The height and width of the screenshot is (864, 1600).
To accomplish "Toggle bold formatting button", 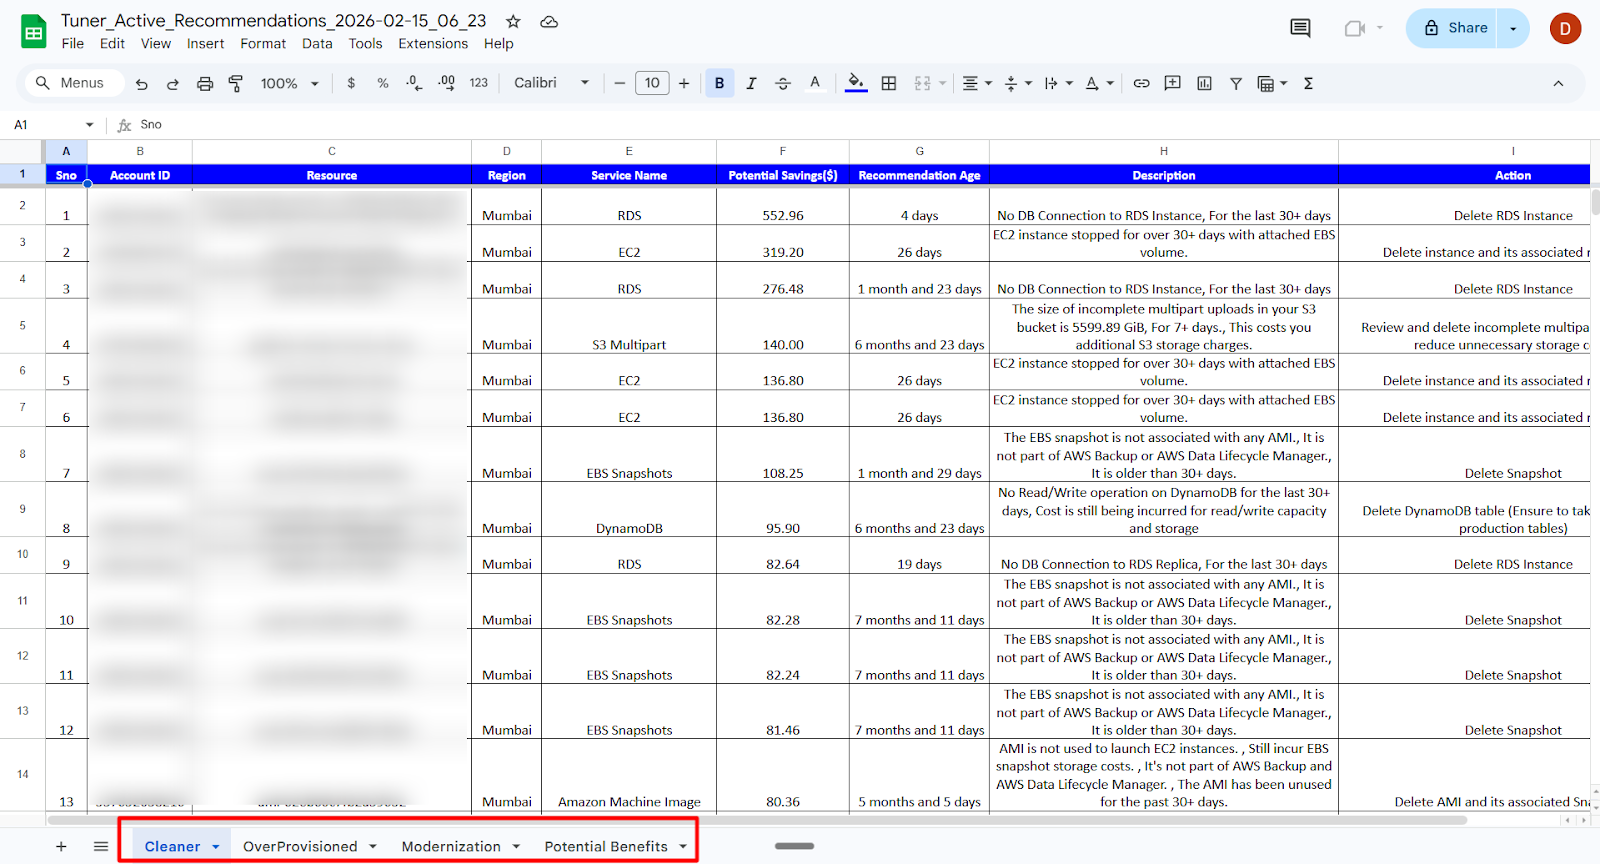I will (x=719, y=84).
